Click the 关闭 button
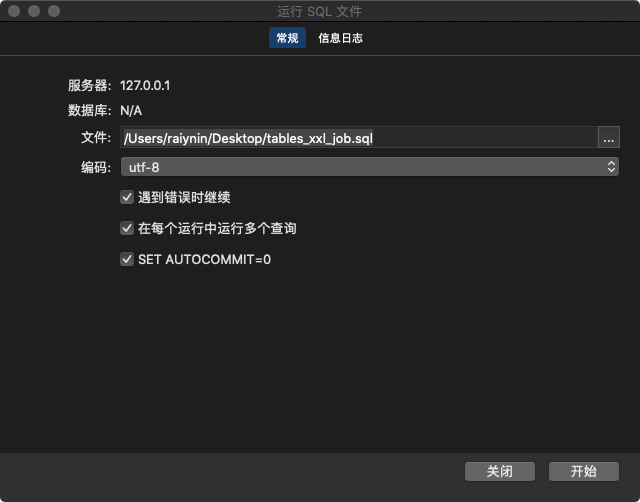This screenshot has height=502, width=640. click(x=500, y=471)
